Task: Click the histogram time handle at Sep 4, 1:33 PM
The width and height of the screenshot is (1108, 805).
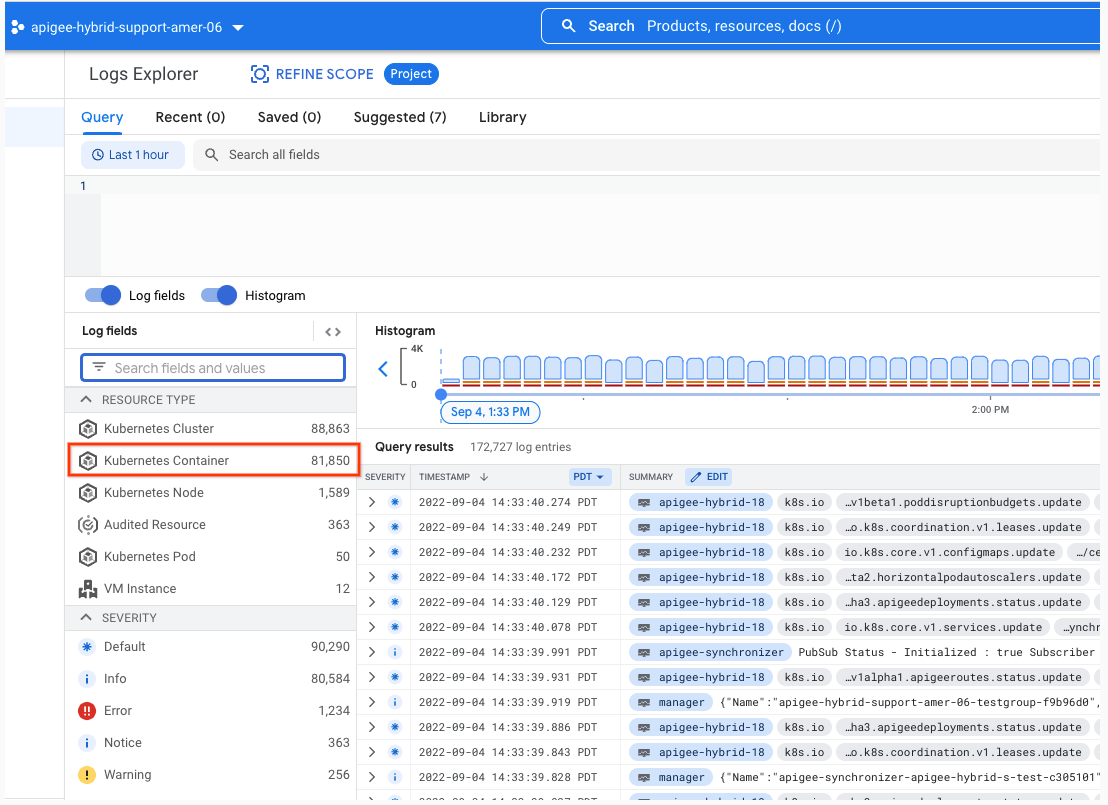Action: pos(441,395)
